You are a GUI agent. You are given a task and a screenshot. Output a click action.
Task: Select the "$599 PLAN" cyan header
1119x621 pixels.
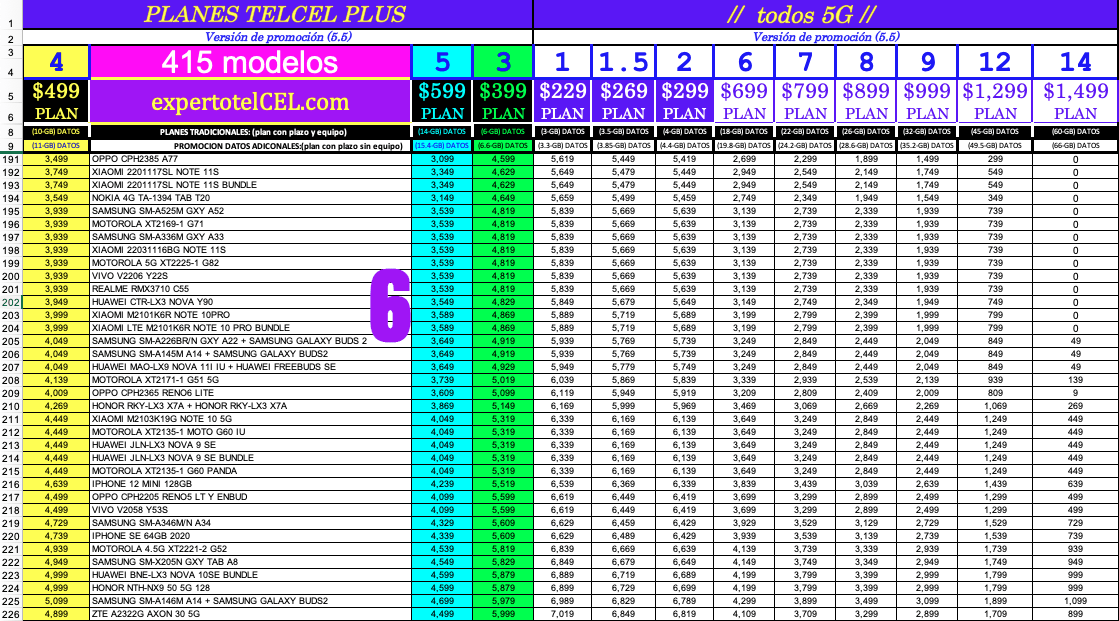442,101
